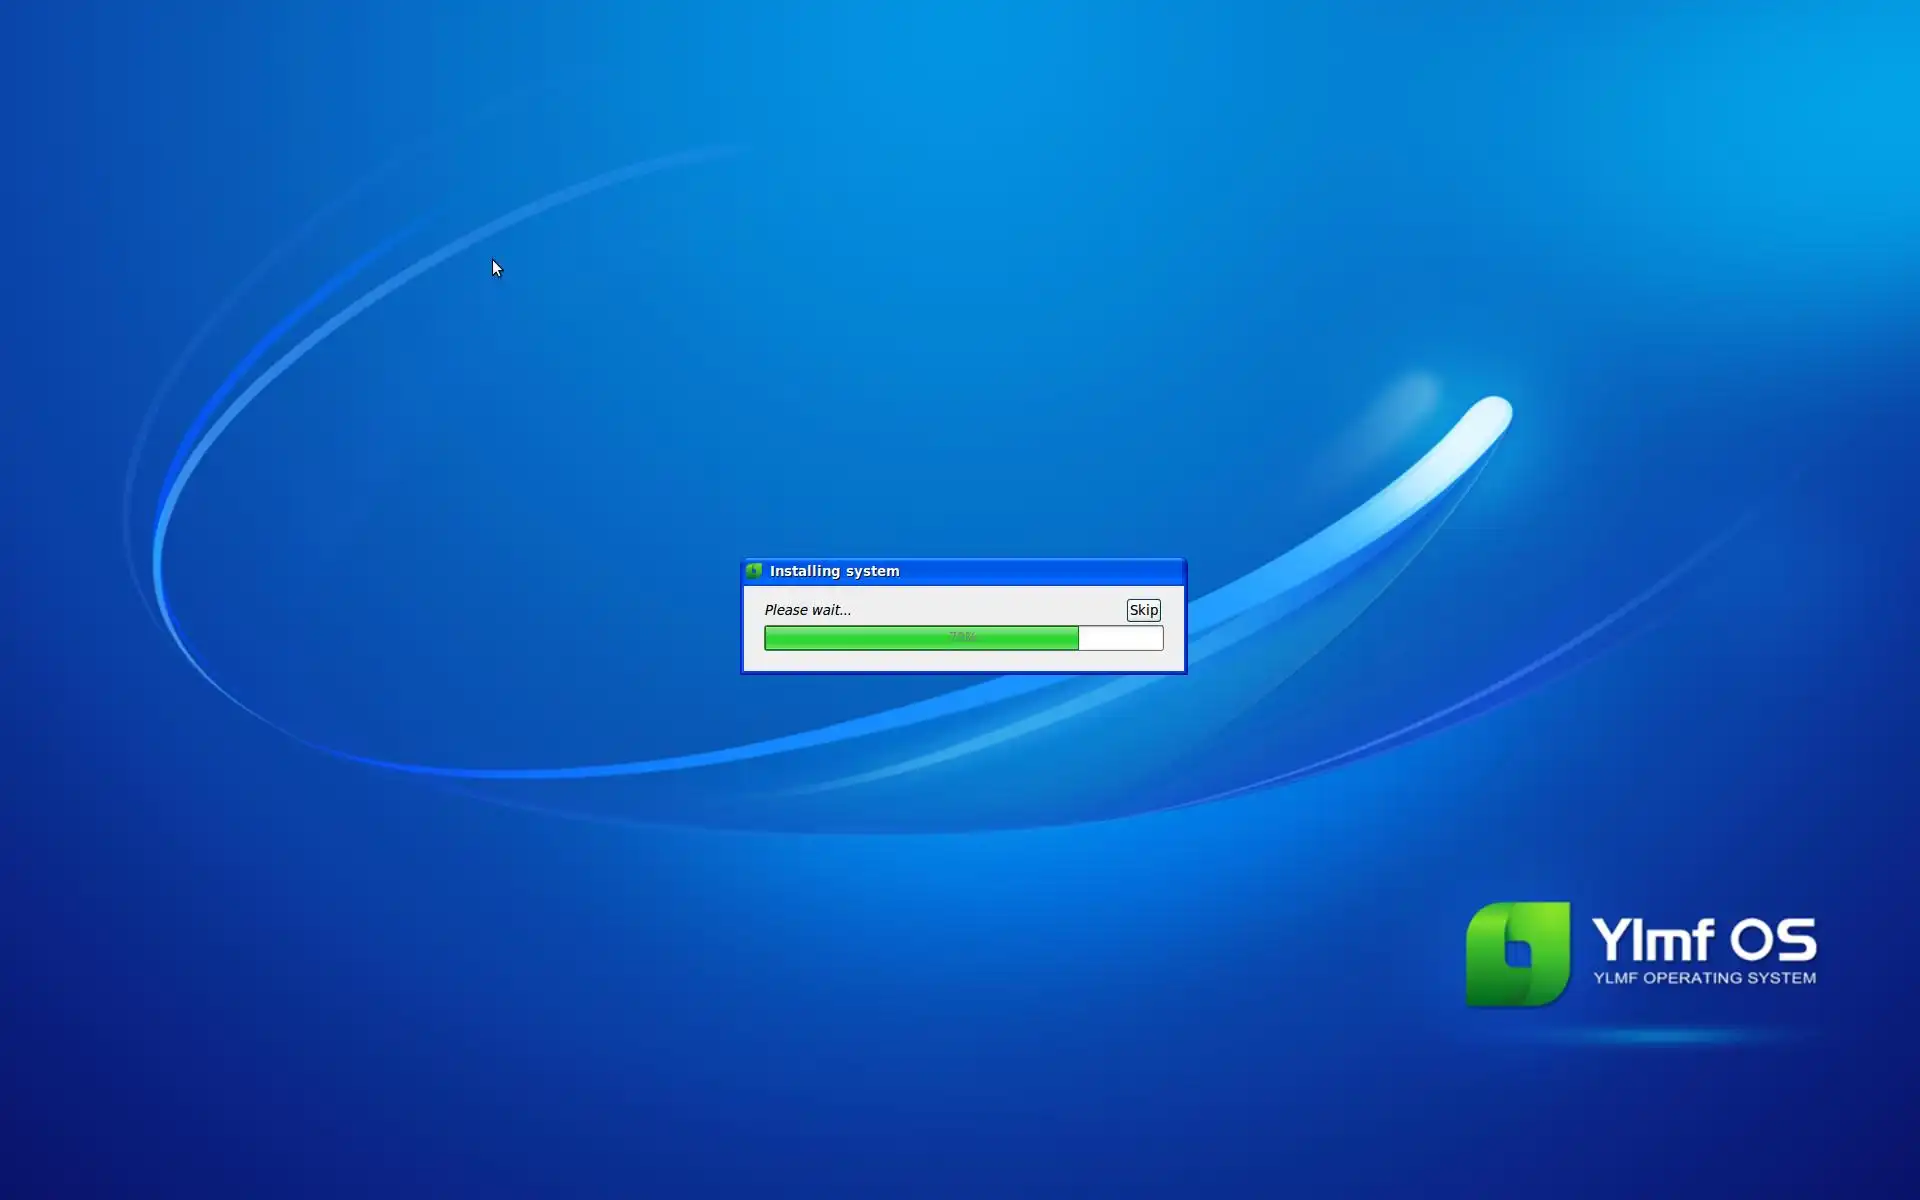
Task: Click the "YLMF OPERATING SYSTEM" subtitle text
Action: tap(1704, 978)
